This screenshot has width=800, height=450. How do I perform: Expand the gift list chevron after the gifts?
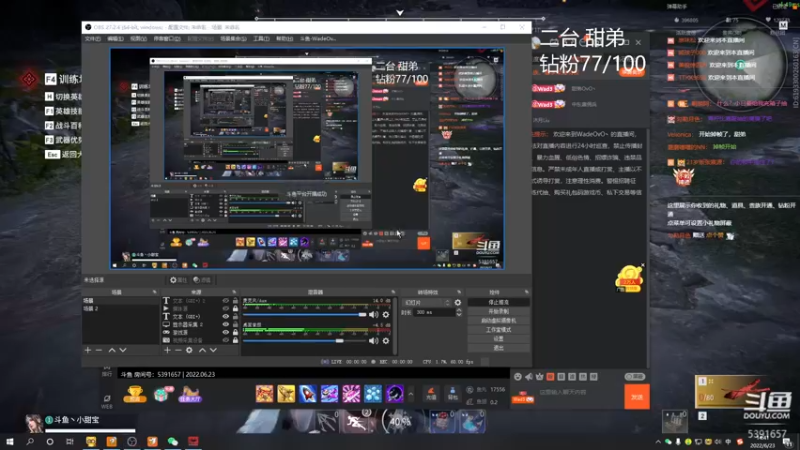[x=411, y=394]
